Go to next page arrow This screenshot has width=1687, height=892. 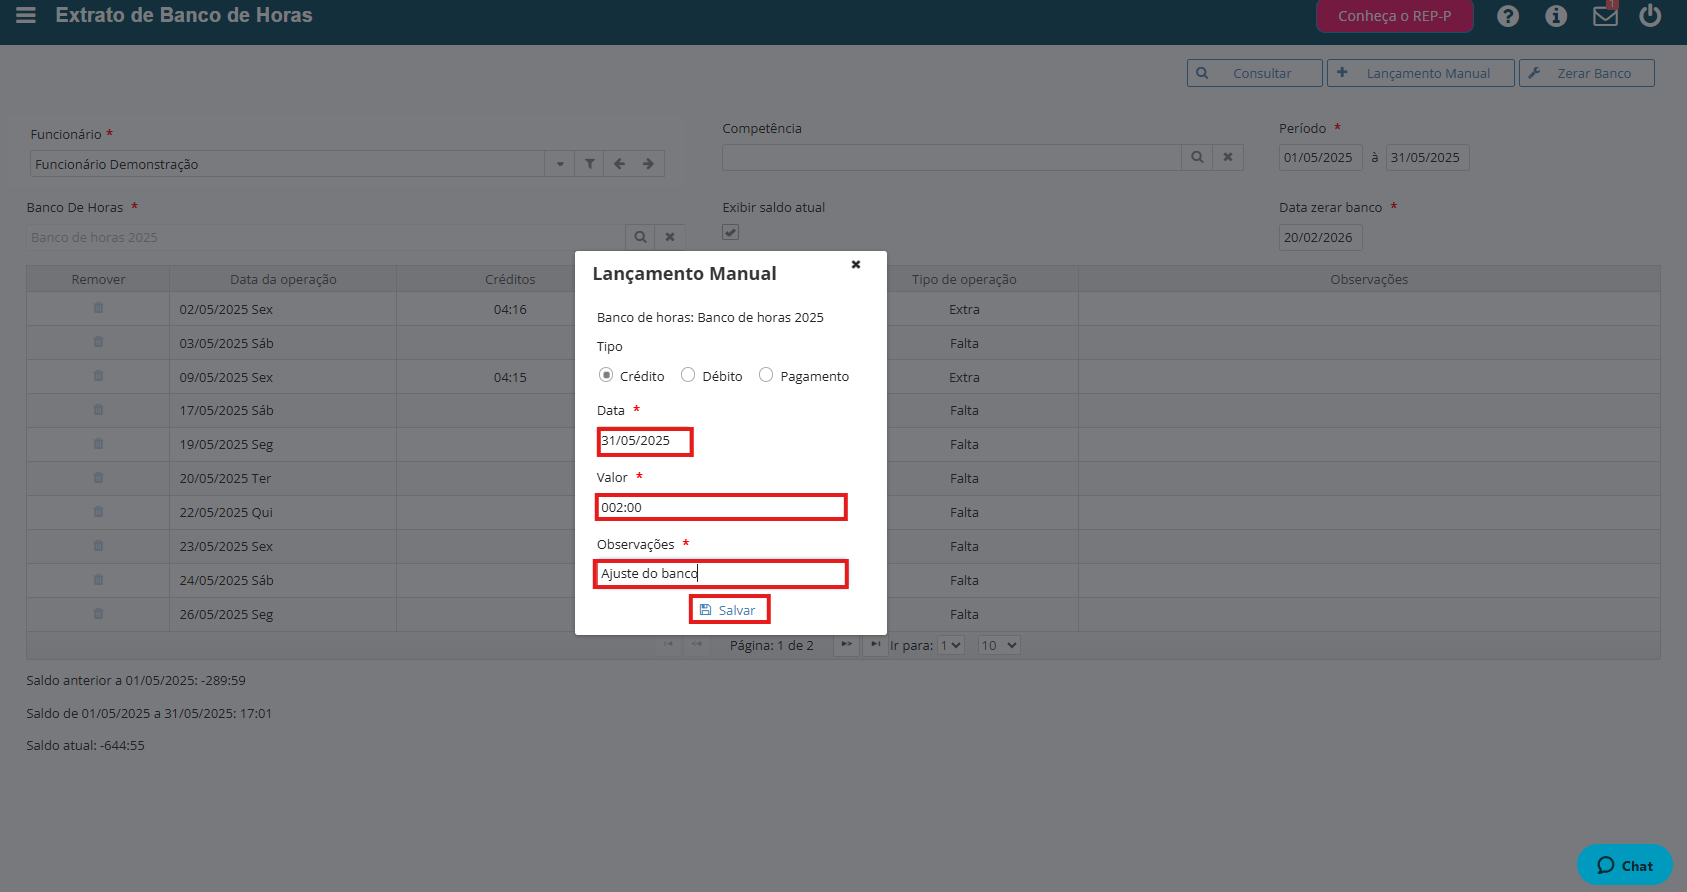click(x=846, y=645)
